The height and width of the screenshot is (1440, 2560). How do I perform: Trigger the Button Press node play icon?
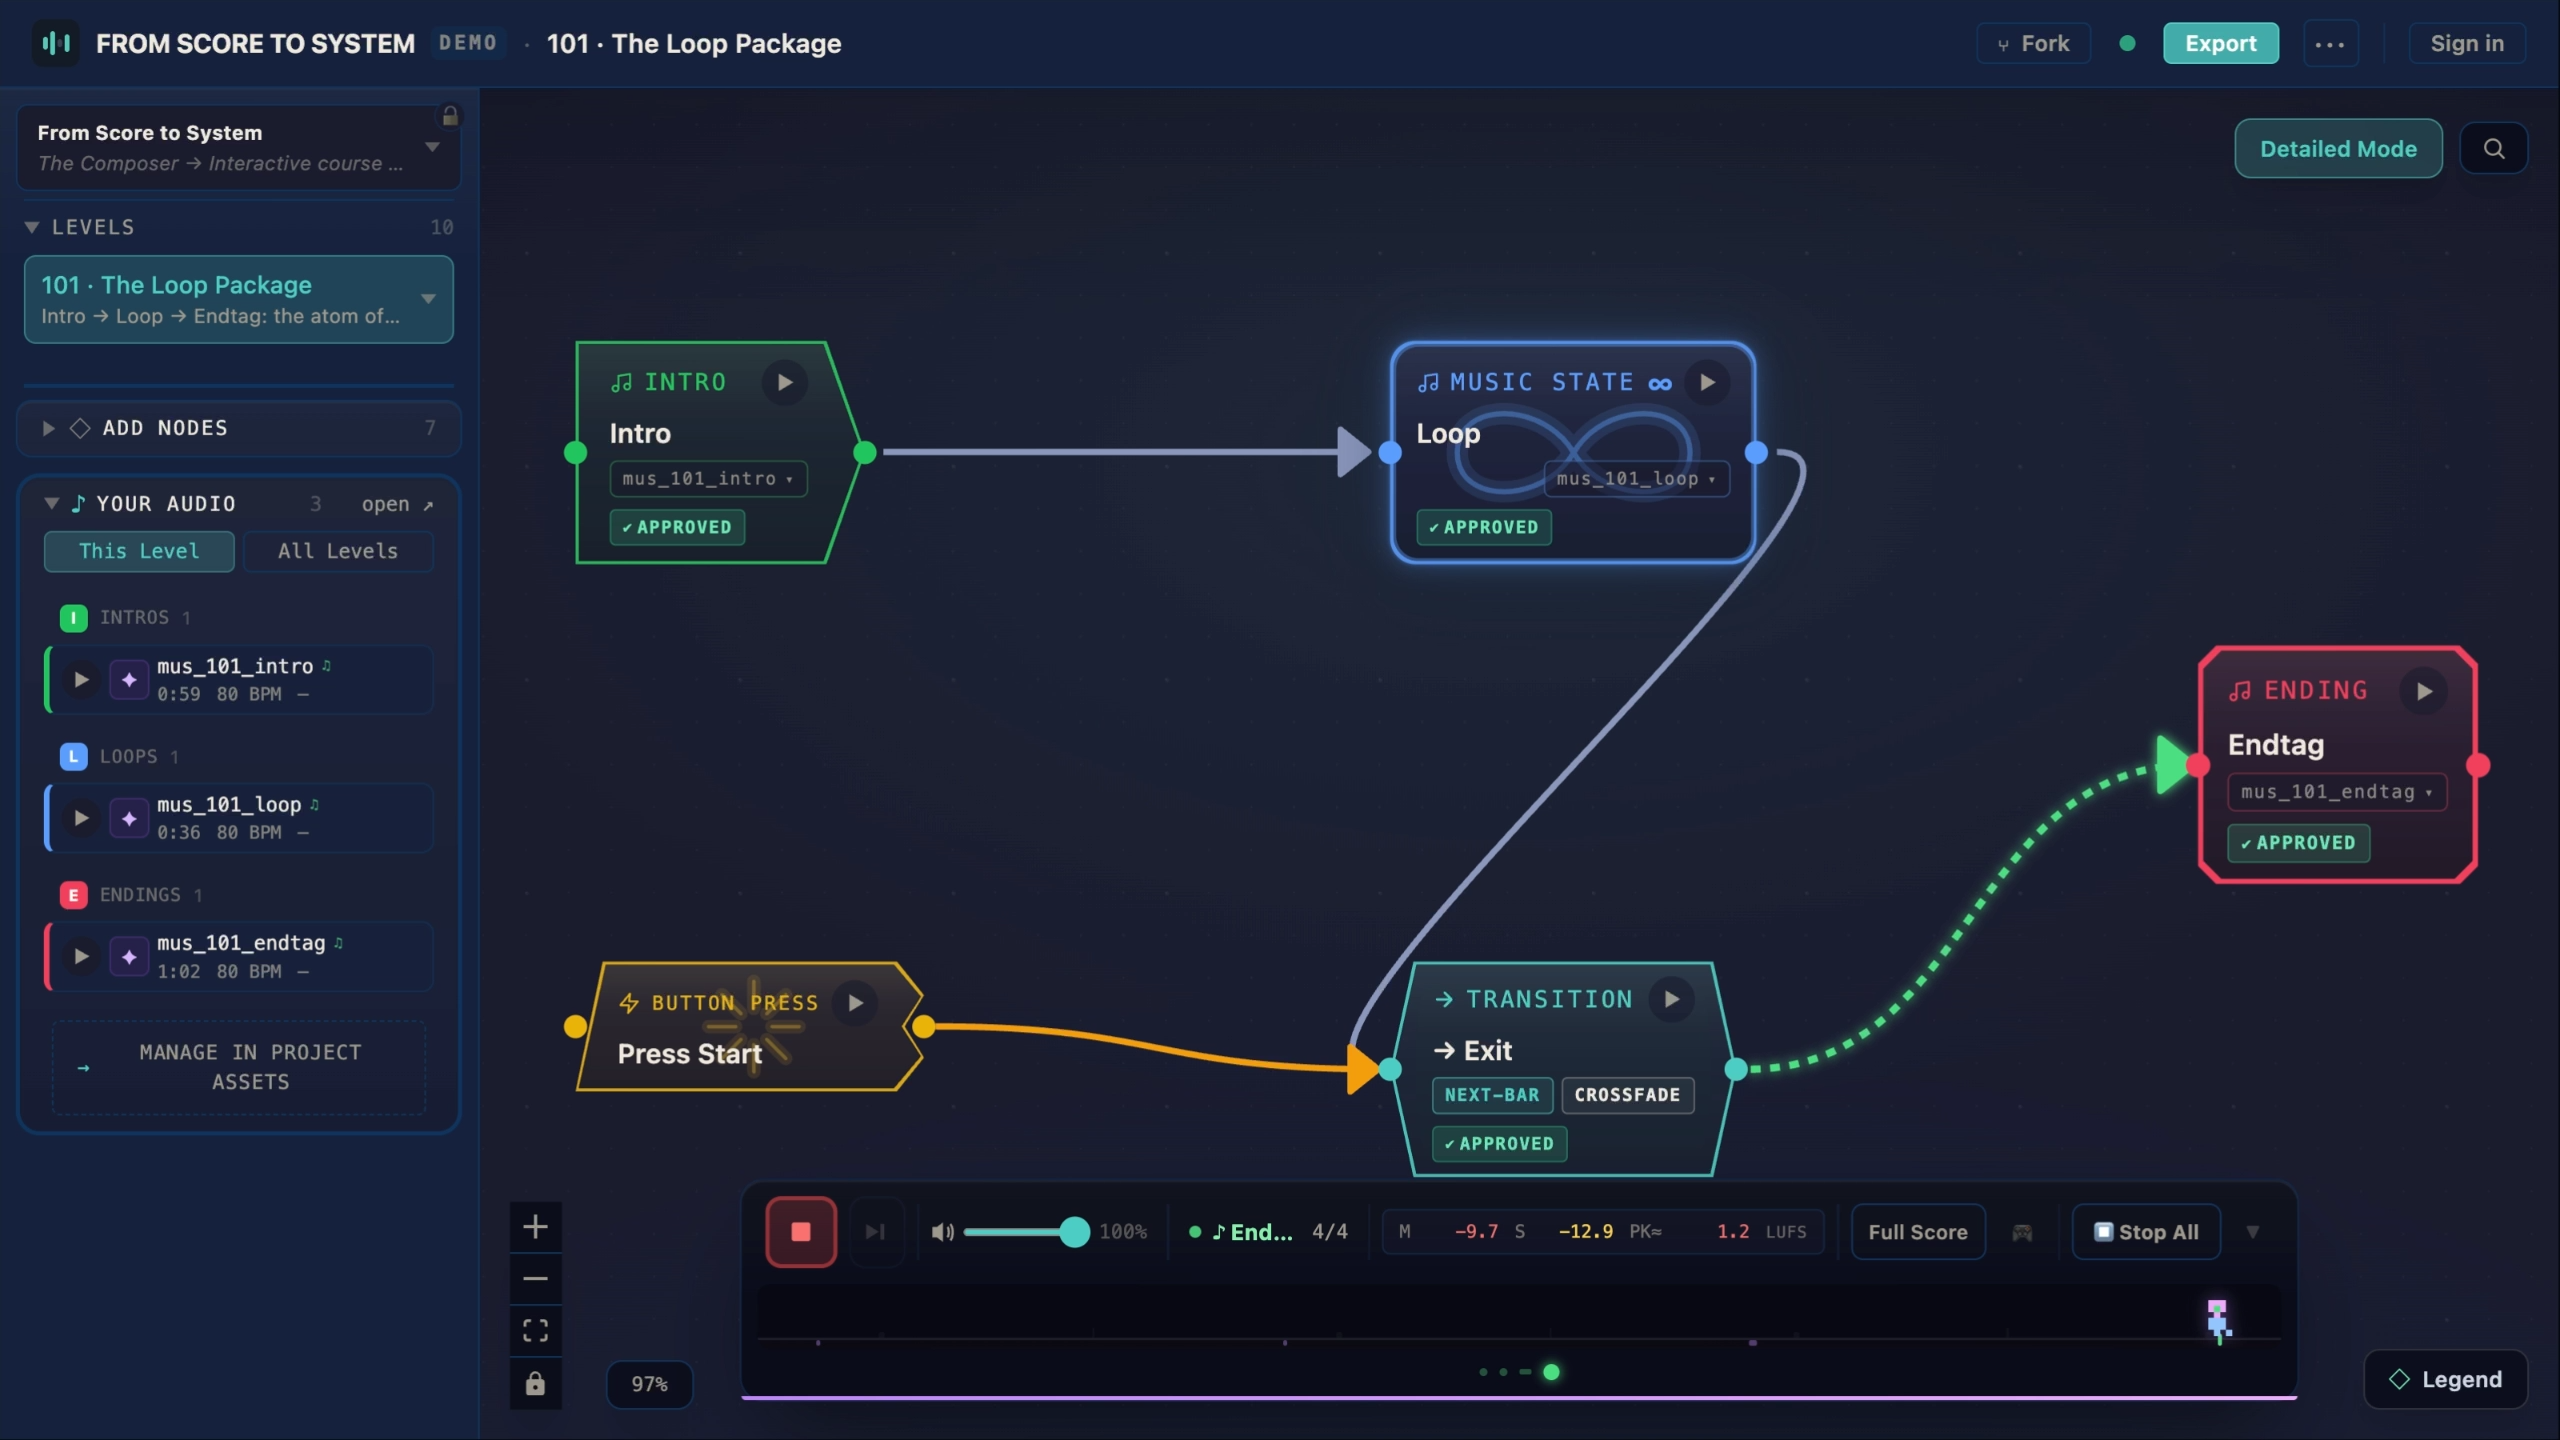pos(856,1003)
